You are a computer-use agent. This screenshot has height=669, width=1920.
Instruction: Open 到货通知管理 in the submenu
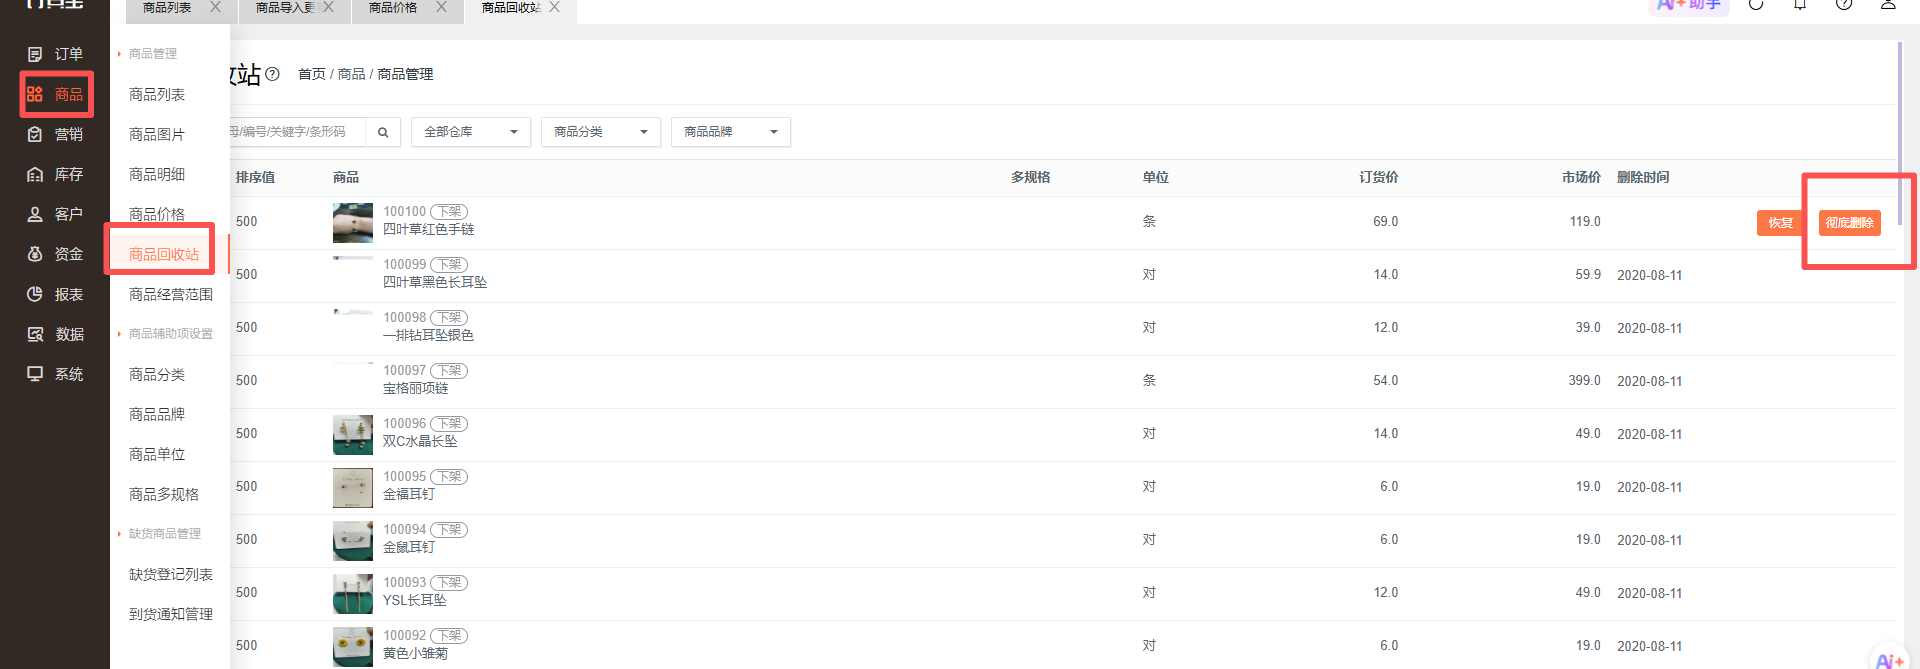171,614
